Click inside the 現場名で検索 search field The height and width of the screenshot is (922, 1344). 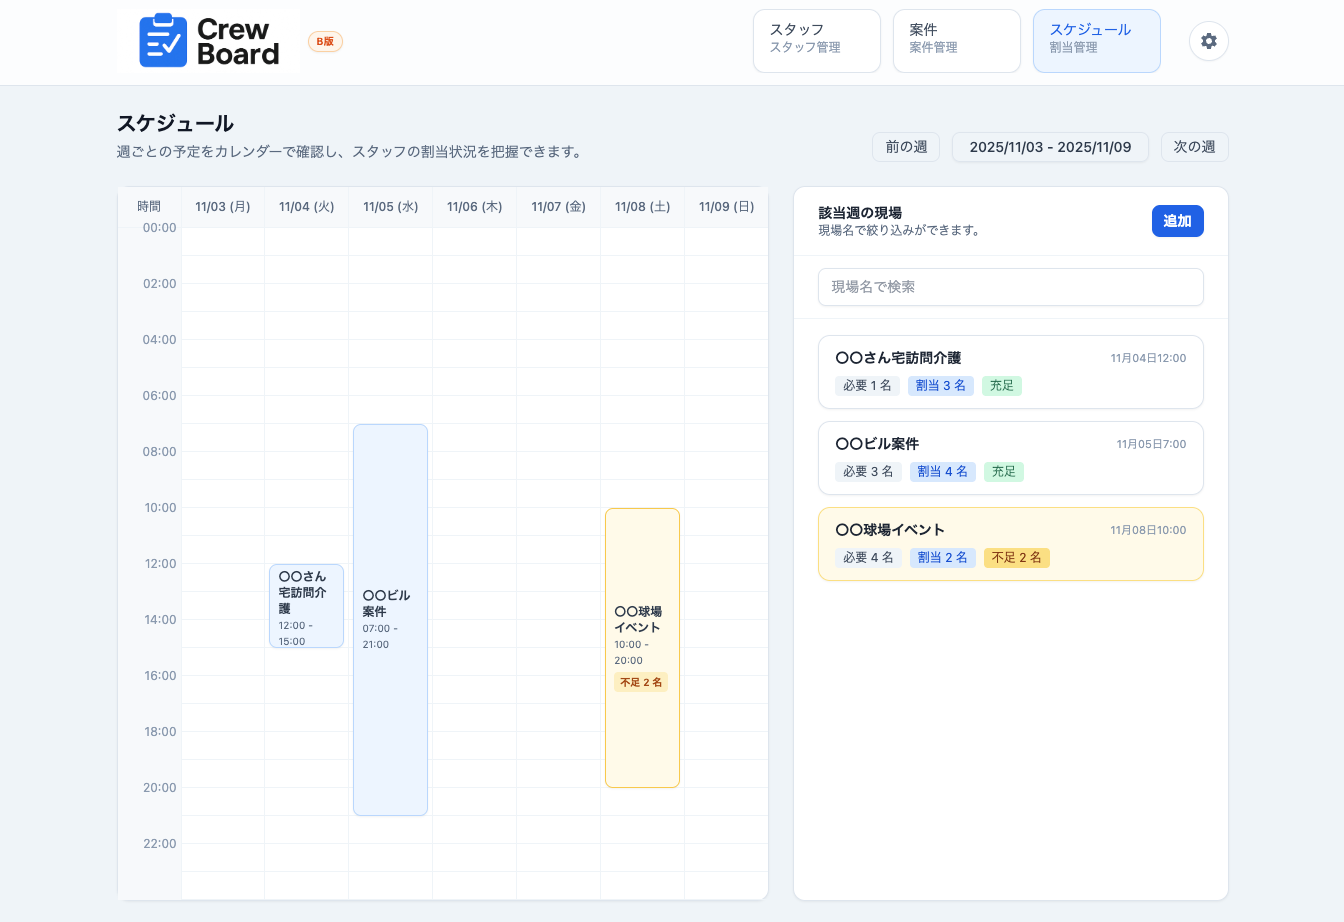tap(1011, 287)
